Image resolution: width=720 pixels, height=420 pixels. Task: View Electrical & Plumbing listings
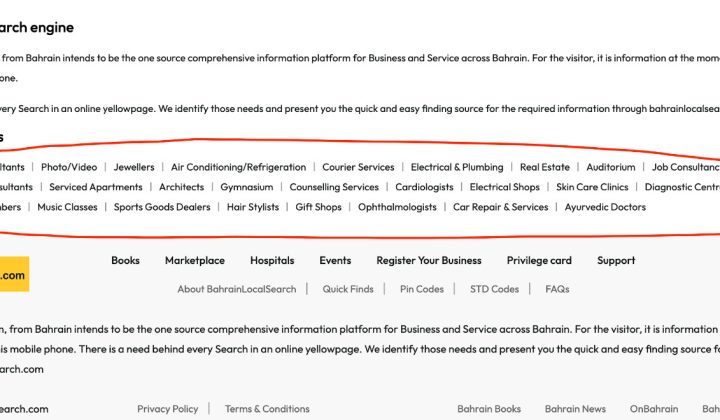pyautogui.click(x=457, y=167)
